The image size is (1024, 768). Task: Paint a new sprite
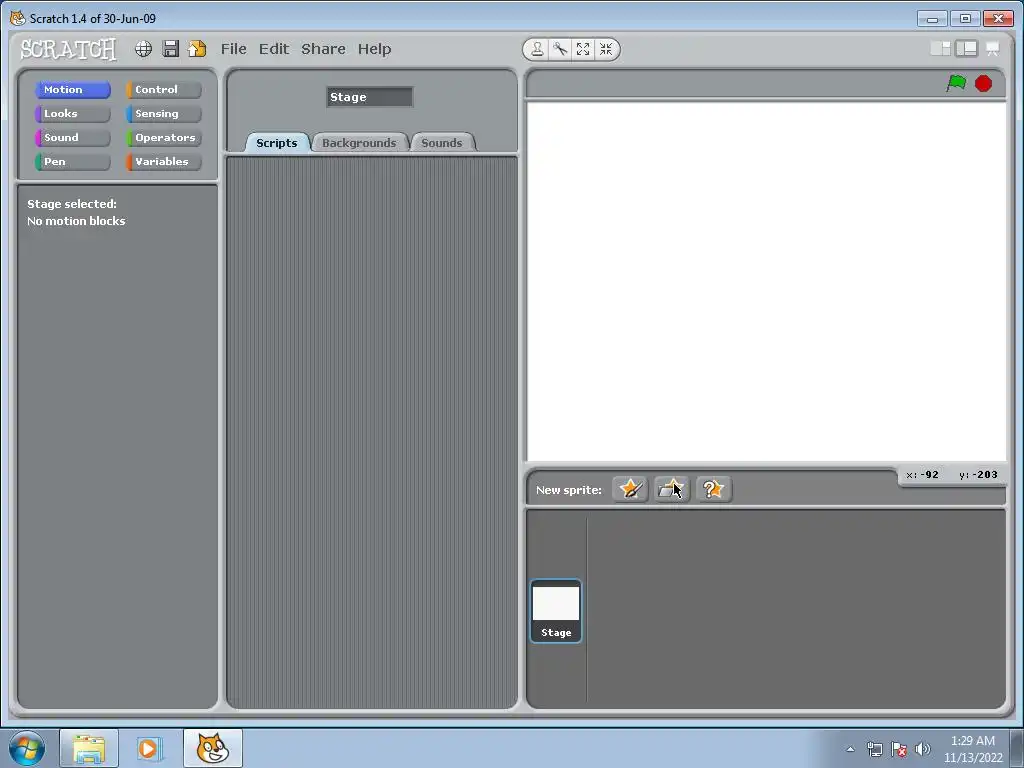click(x=630, y=489)
